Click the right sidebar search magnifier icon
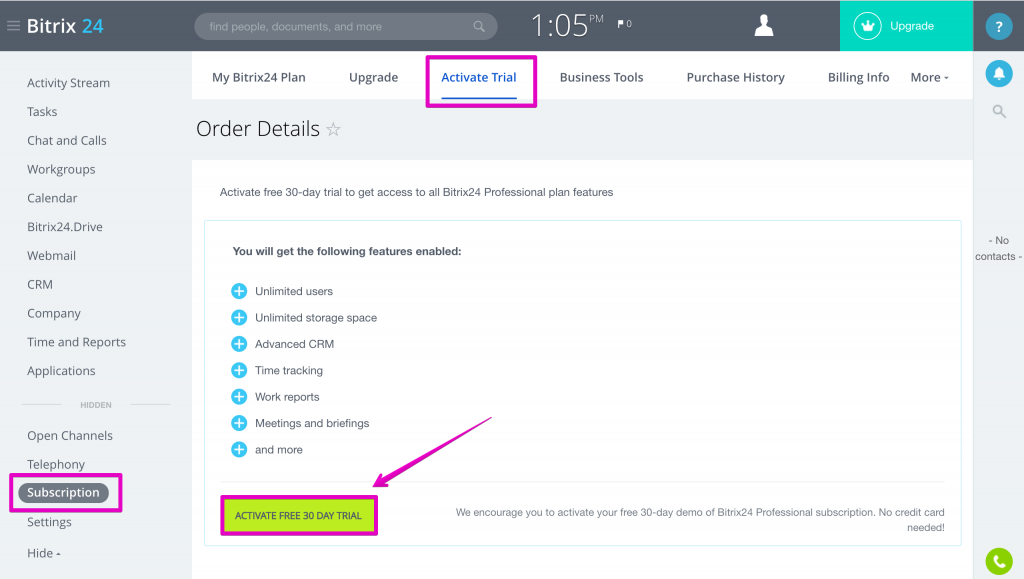This screenshot has height=579, width=1024. [999, 112]
